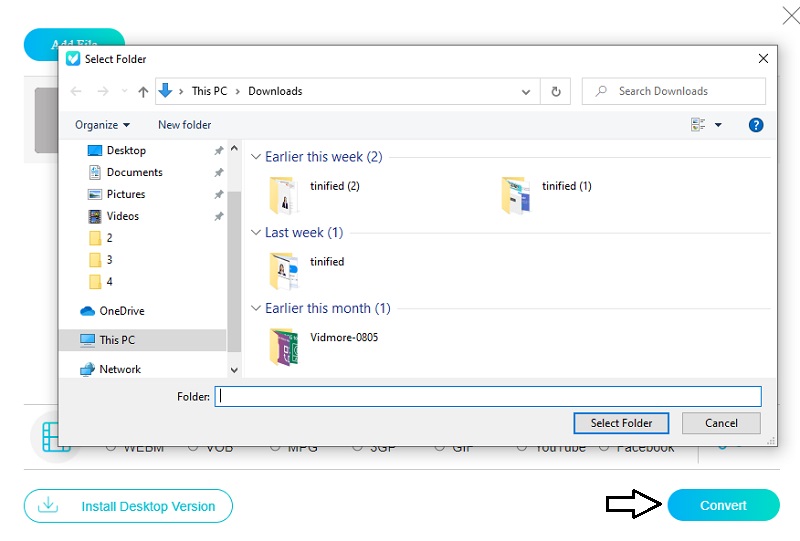Click New folder in the toolbar
The height and width of the screenshot is (541, 800).
[x=184, y=125]
